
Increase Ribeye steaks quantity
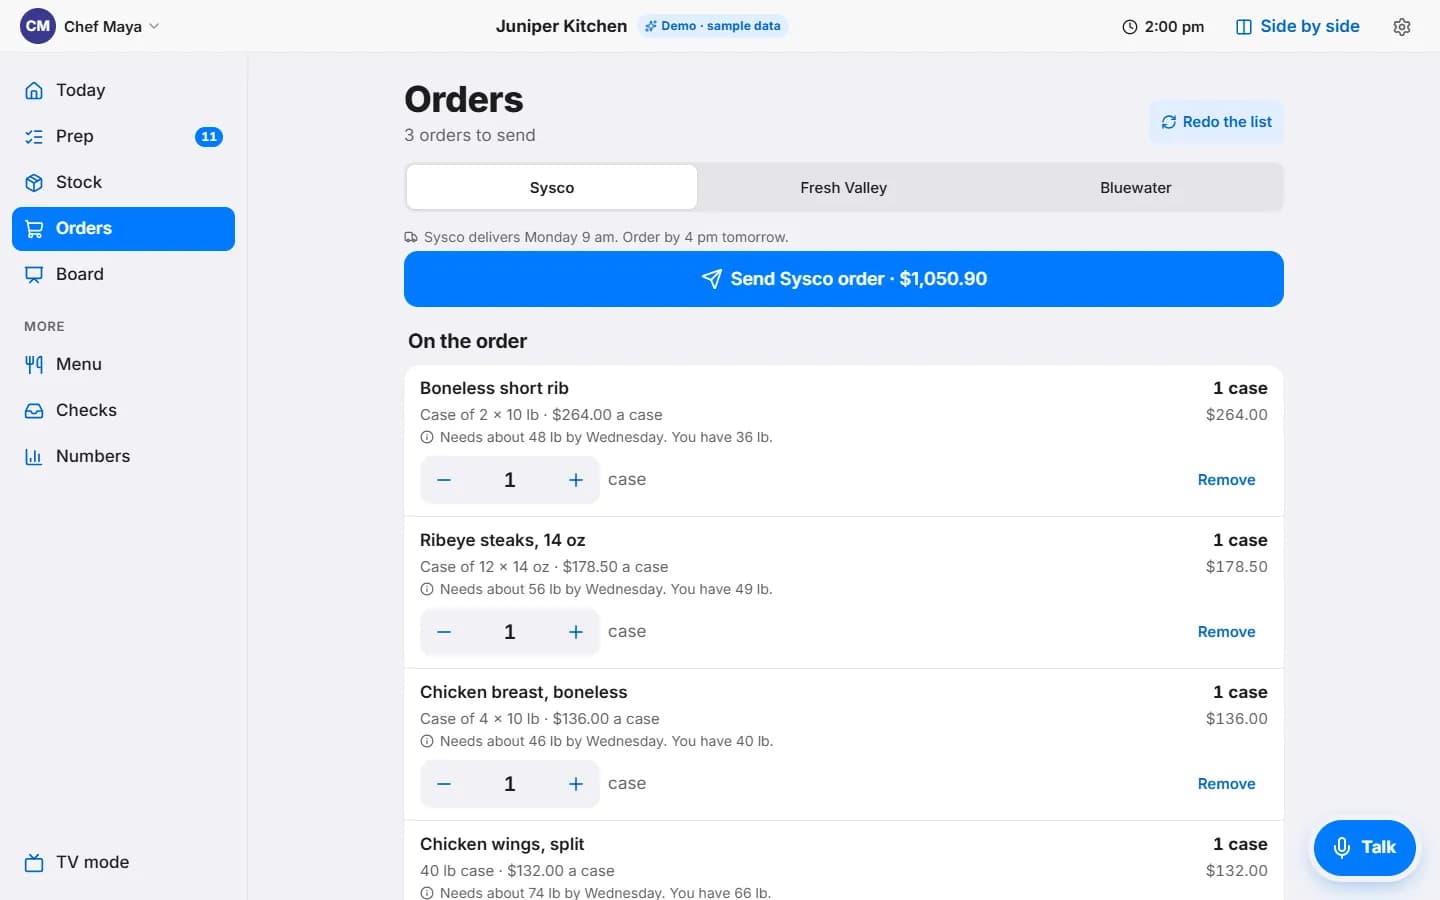coord(576,632)
